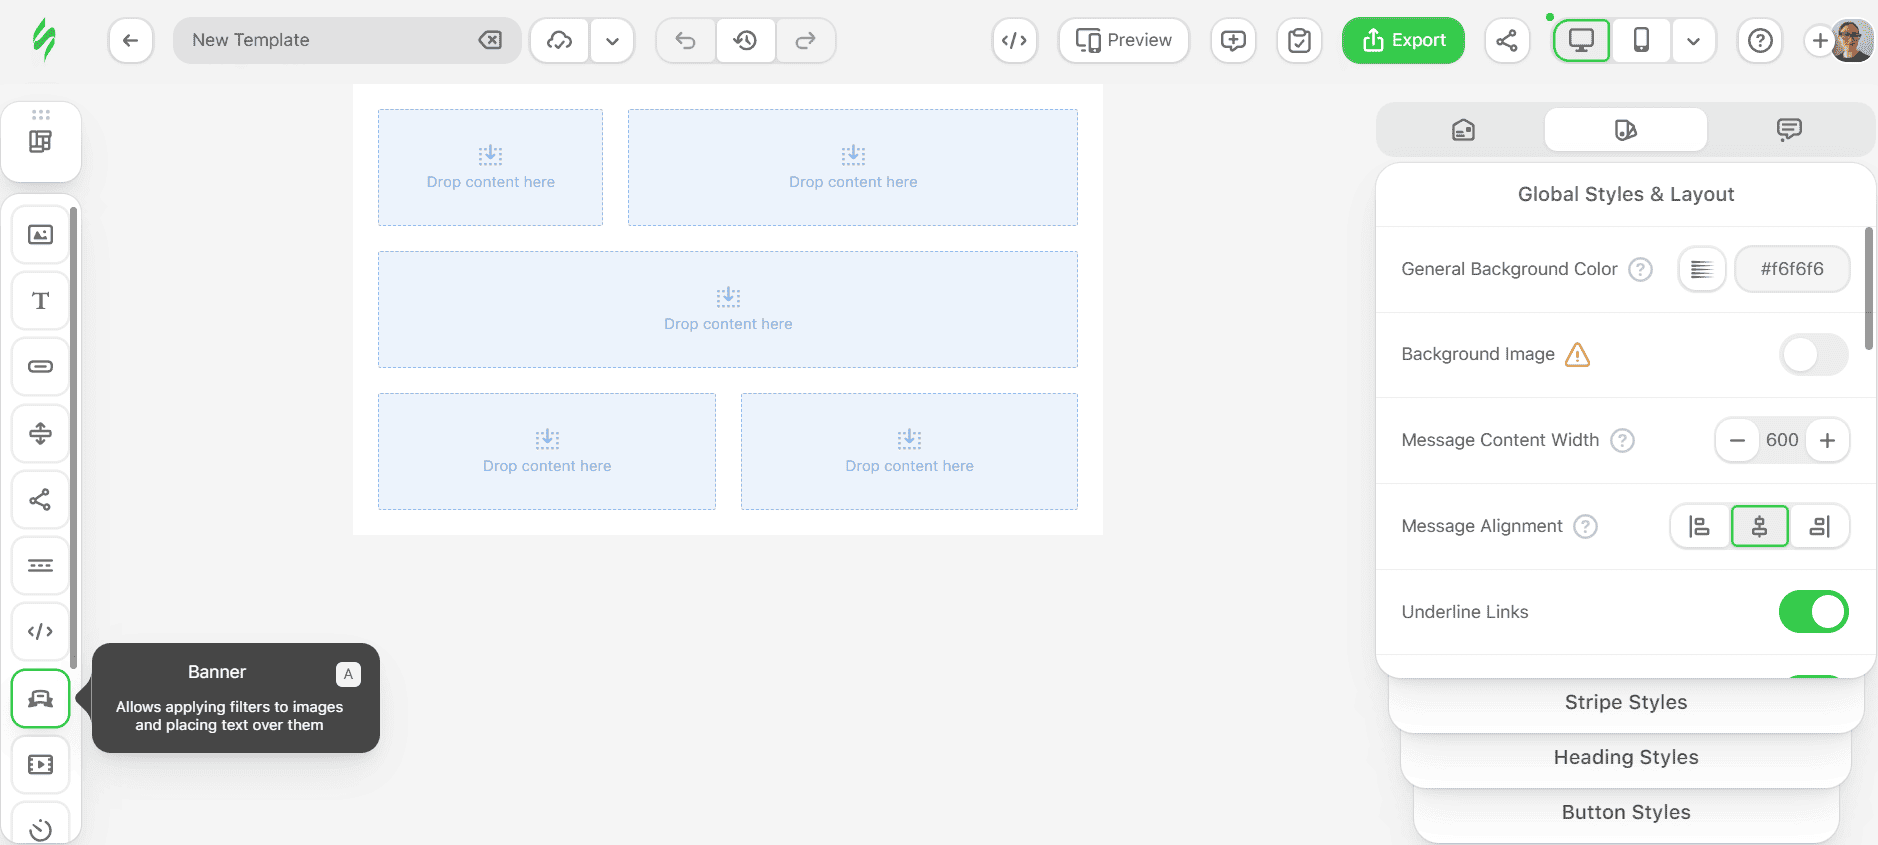This screenshot has width=1878, height=845.
Task: Click the cloud save icon
Action: point(560,40)
